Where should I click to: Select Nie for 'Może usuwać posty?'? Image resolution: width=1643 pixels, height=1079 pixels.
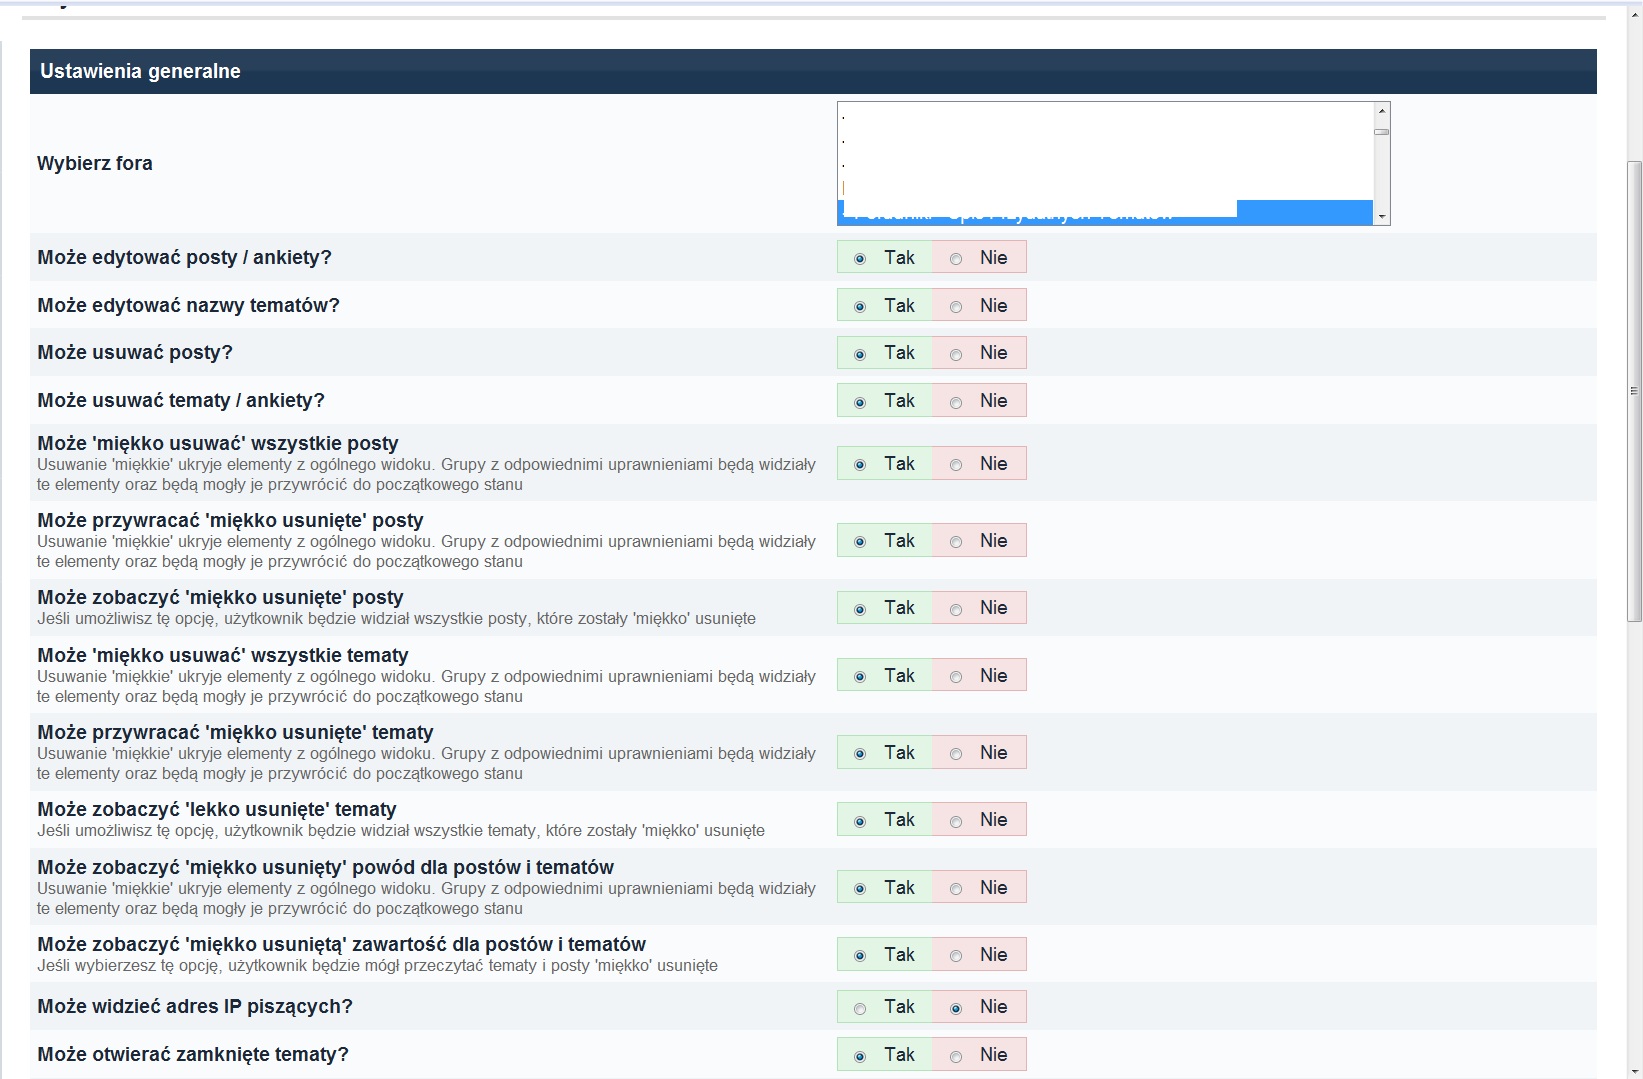point(956,354)
